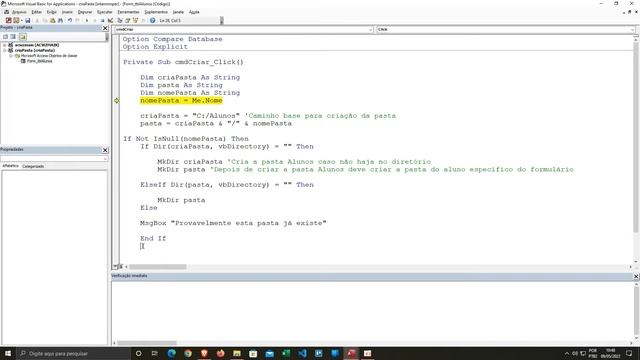Open the Insert Module dropdown arrow
The height and width of the screenshot is (360, 640).
[21, 20]
